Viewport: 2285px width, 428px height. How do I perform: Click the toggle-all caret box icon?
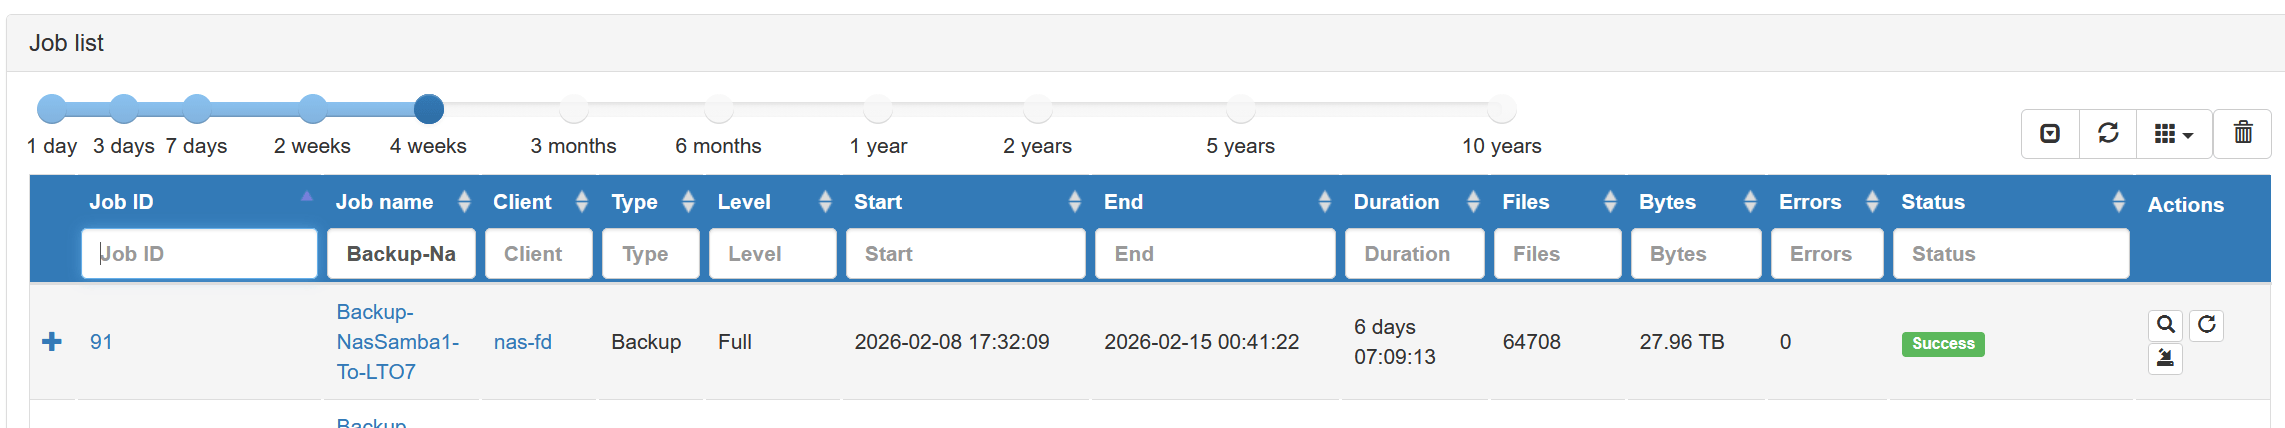pos(2050,133)
